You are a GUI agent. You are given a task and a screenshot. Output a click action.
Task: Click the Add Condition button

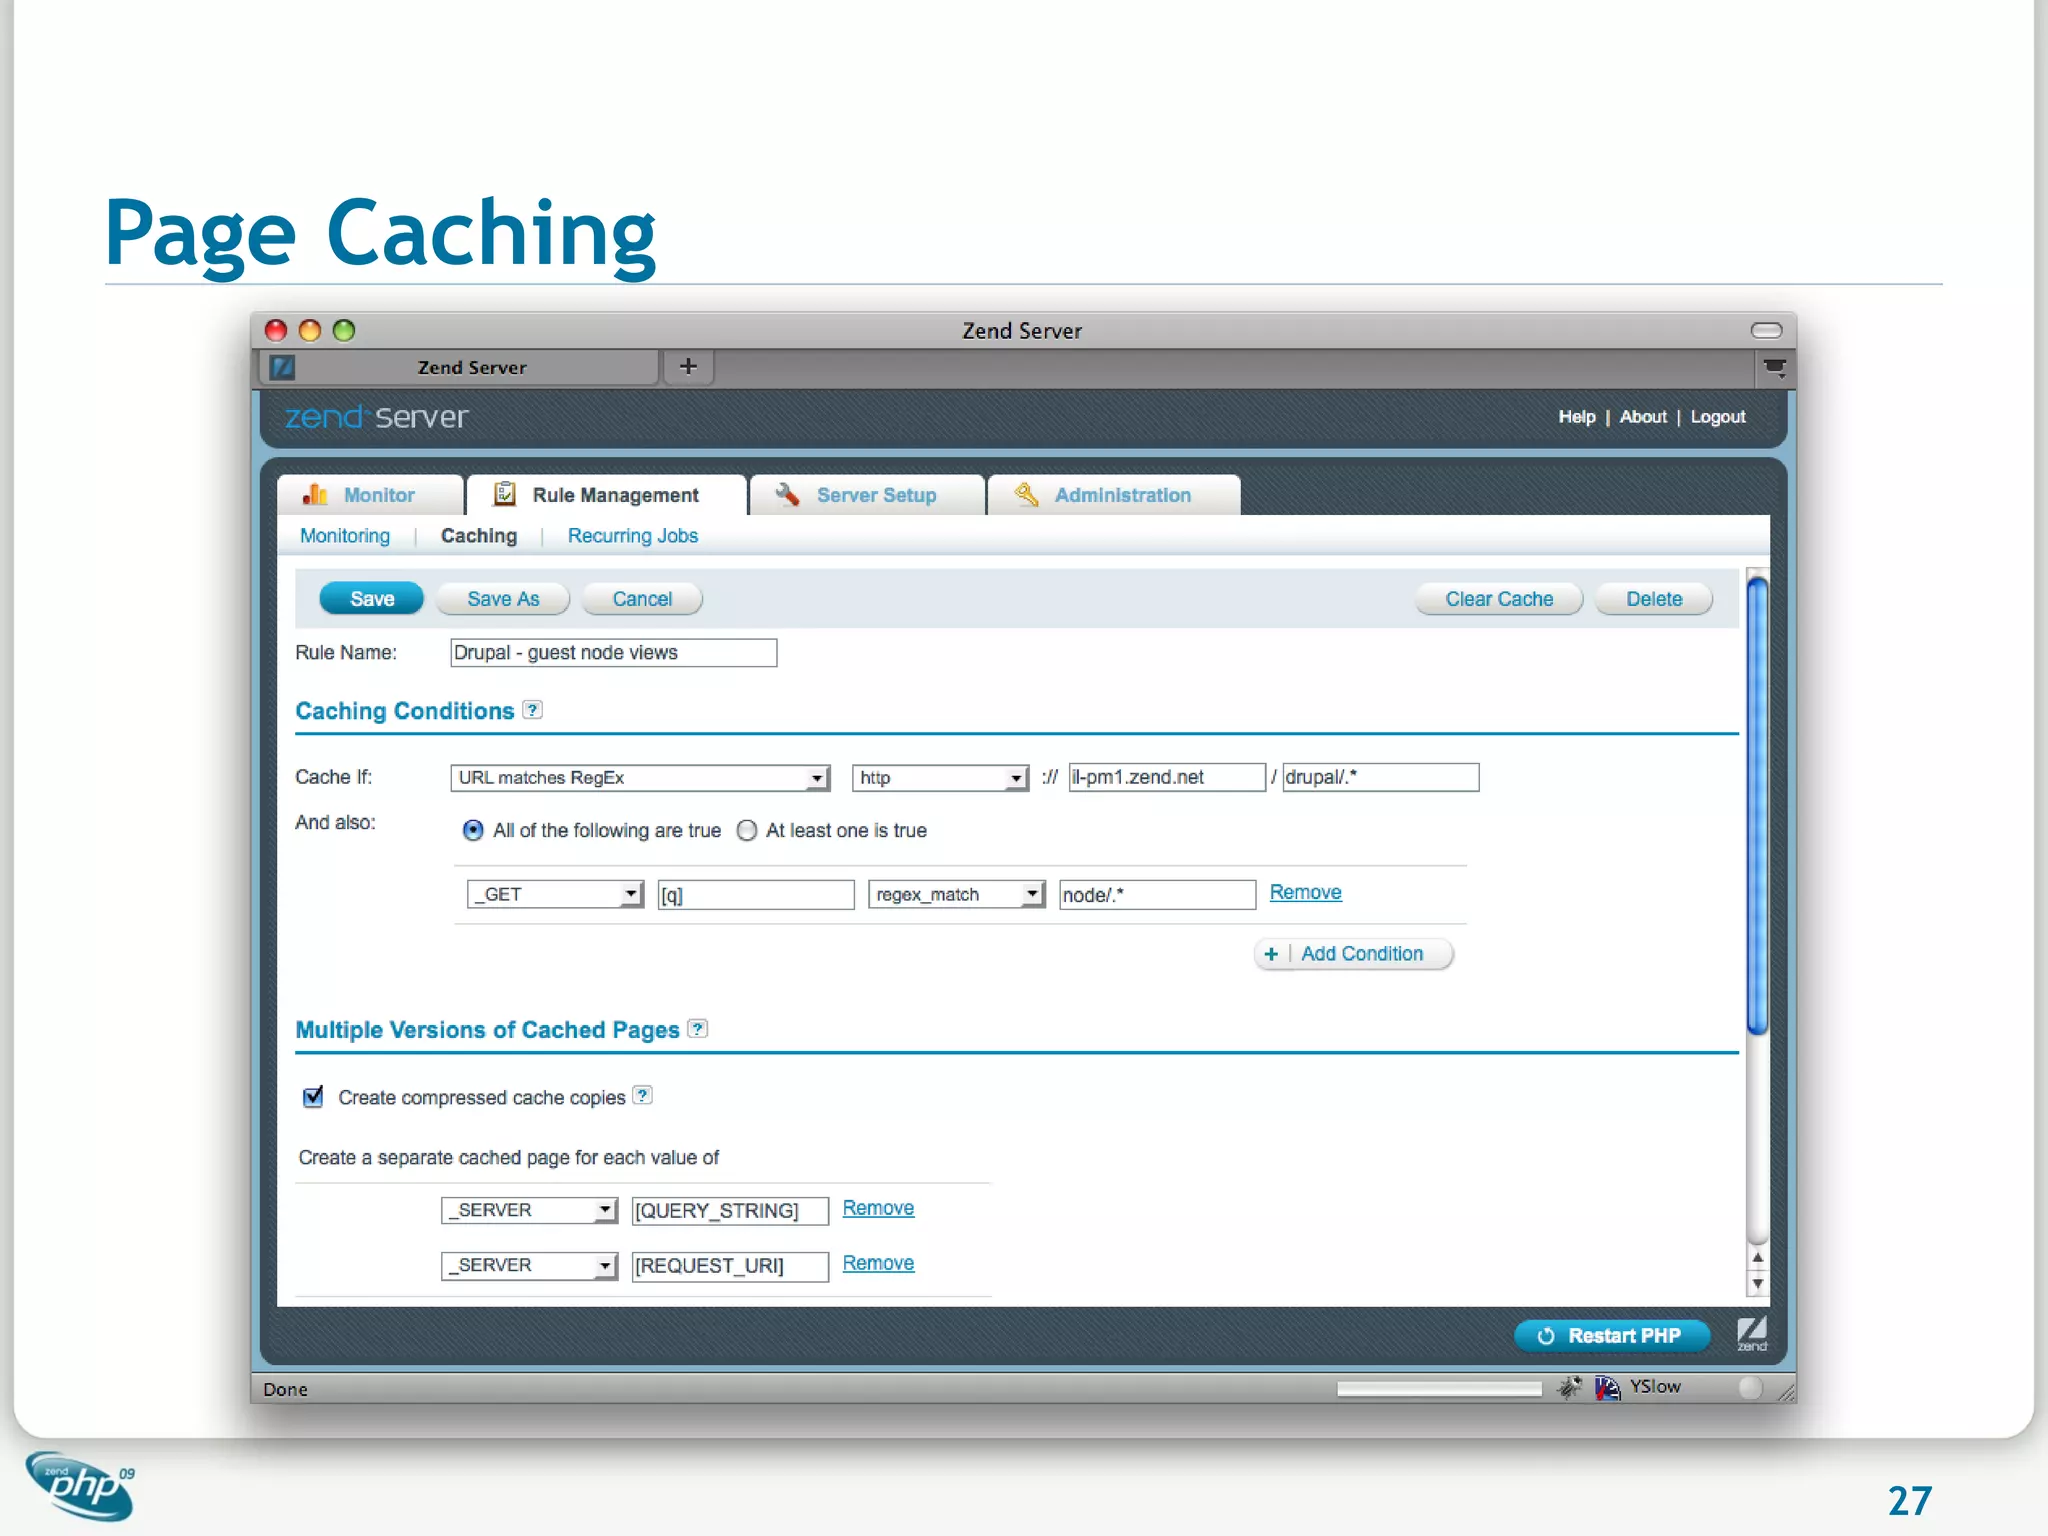click(x=1354, y=954)
